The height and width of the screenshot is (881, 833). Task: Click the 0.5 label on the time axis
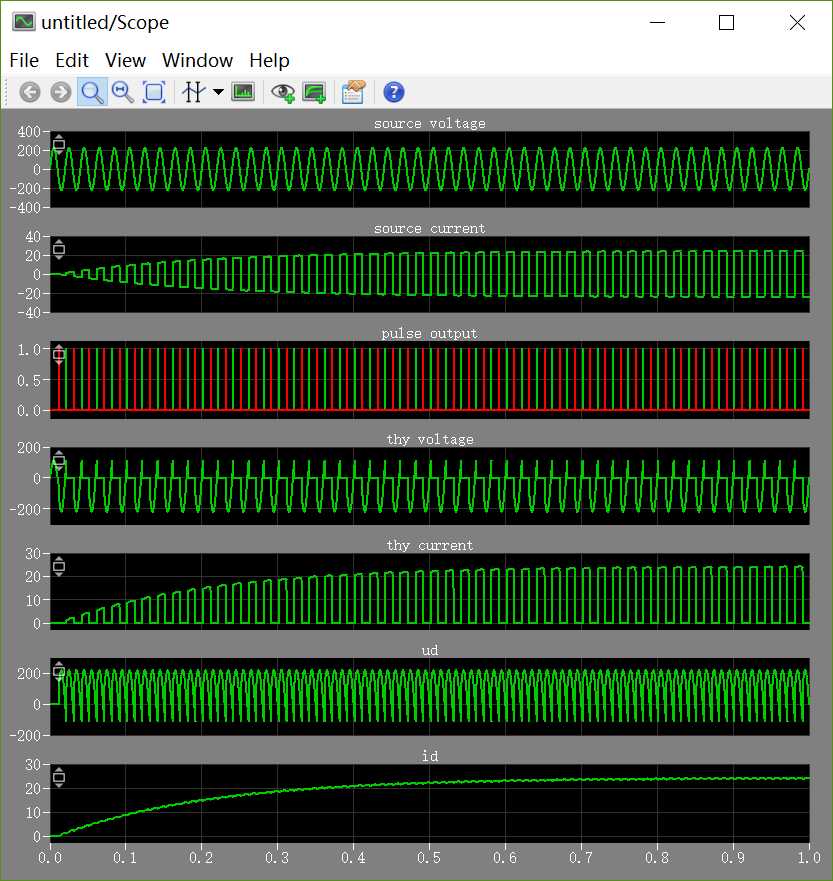pos(429,858)
